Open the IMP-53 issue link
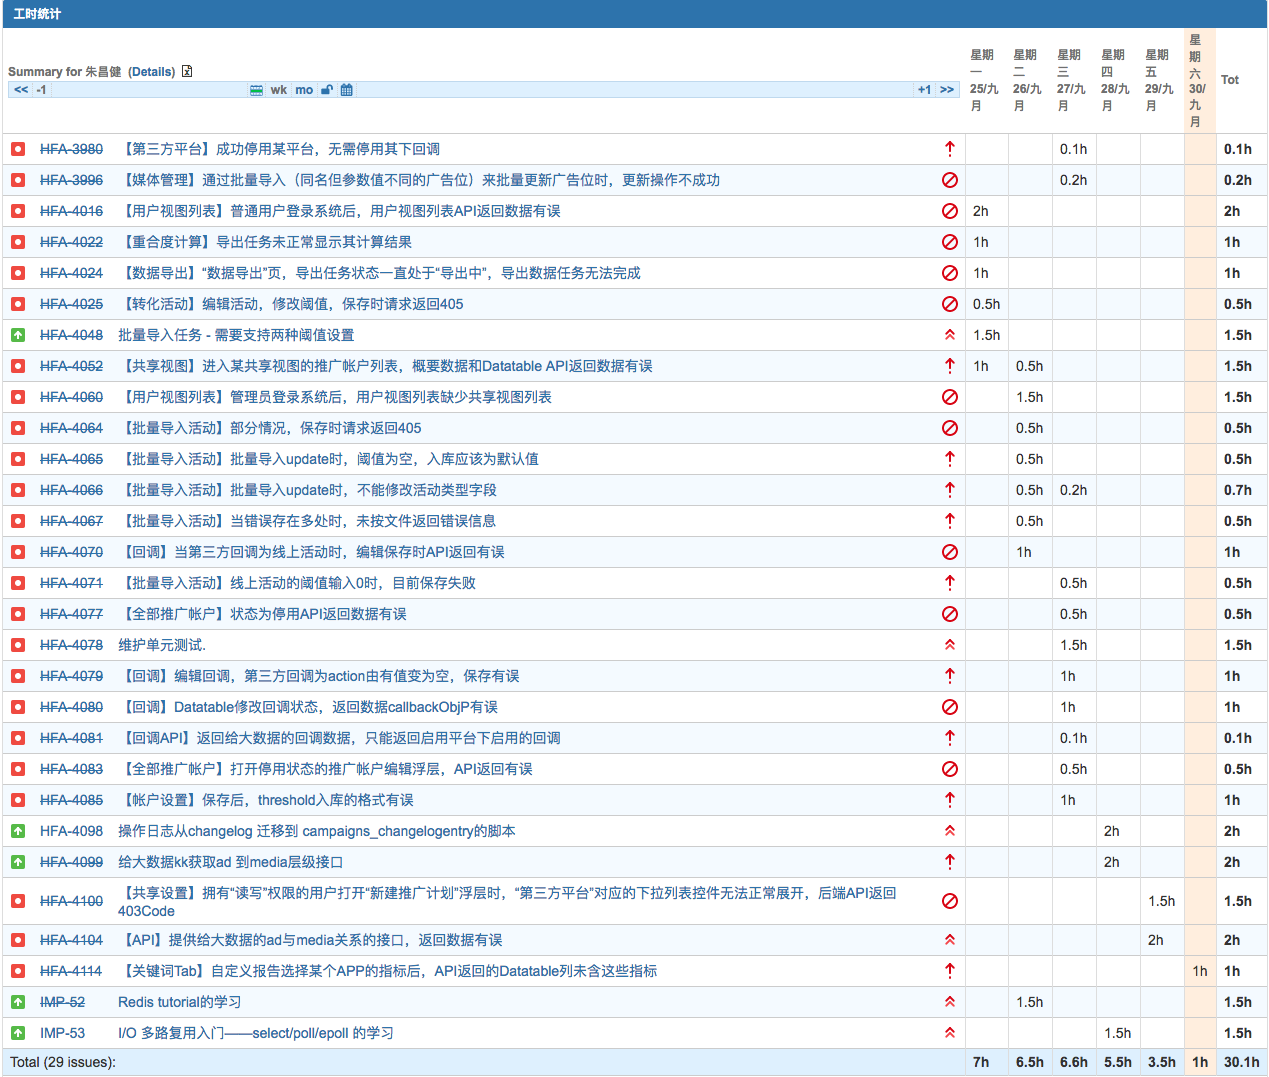The height and width of the screenshot is (1077, 1269). coord(62,1033)
